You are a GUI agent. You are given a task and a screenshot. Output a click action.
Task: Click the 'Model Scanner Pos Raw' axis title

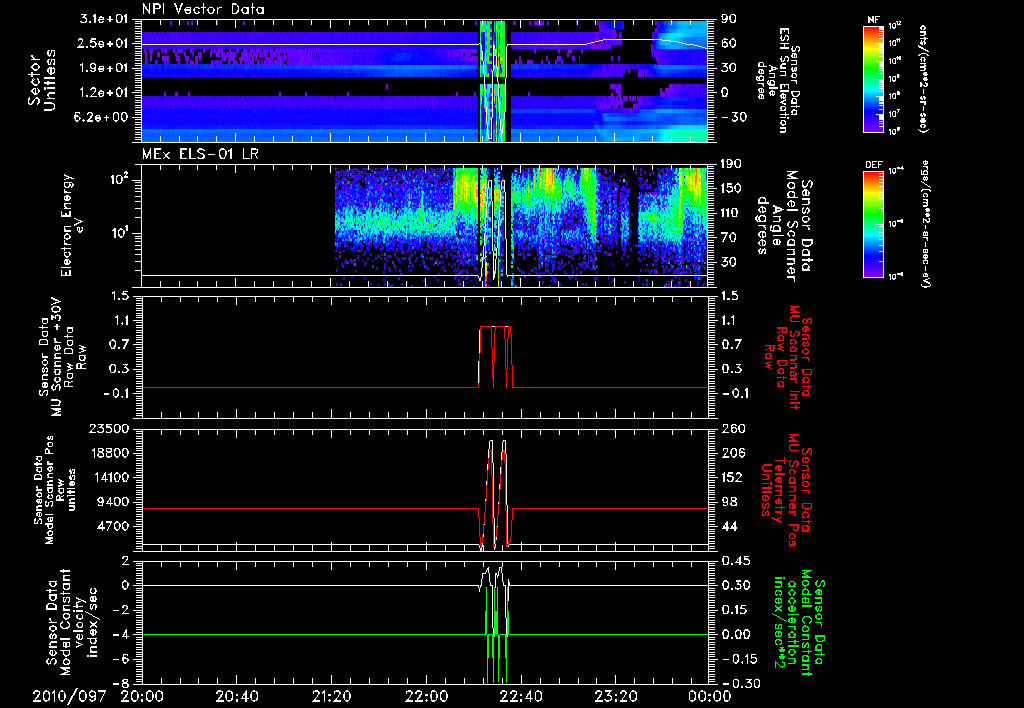coord(55,490)
